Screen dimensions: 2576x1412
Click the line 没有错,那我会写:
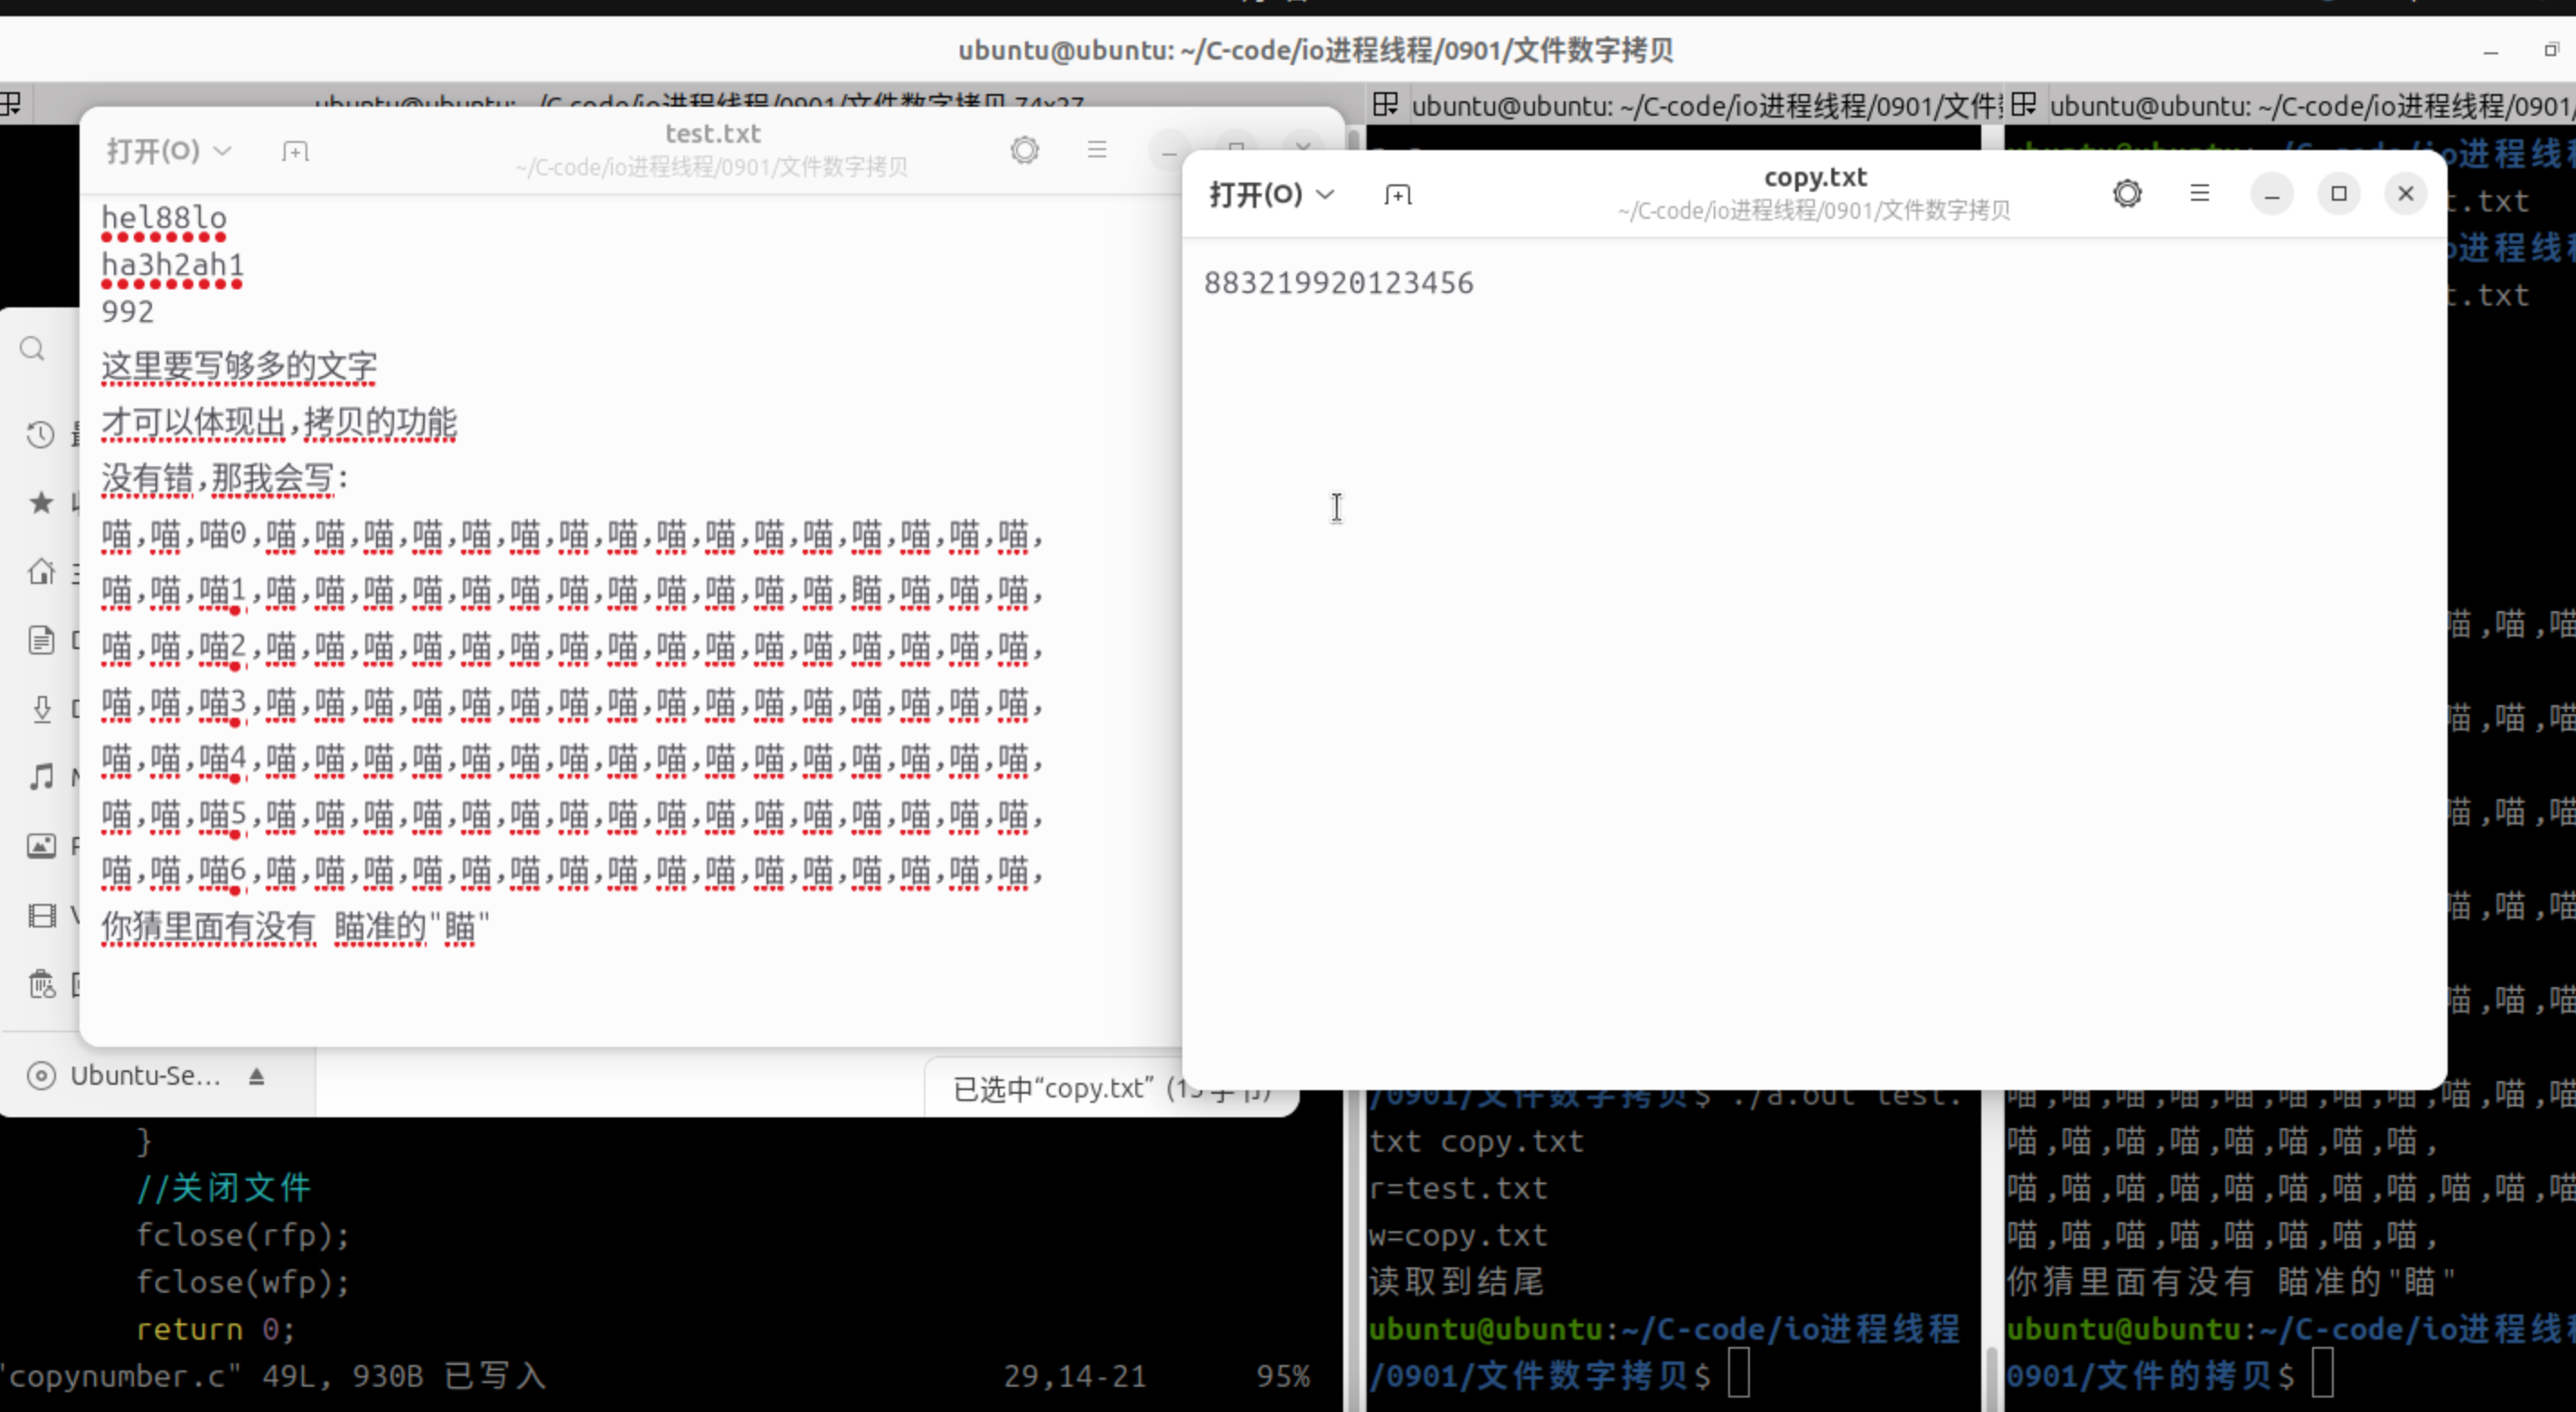click(x=225, y=479)
